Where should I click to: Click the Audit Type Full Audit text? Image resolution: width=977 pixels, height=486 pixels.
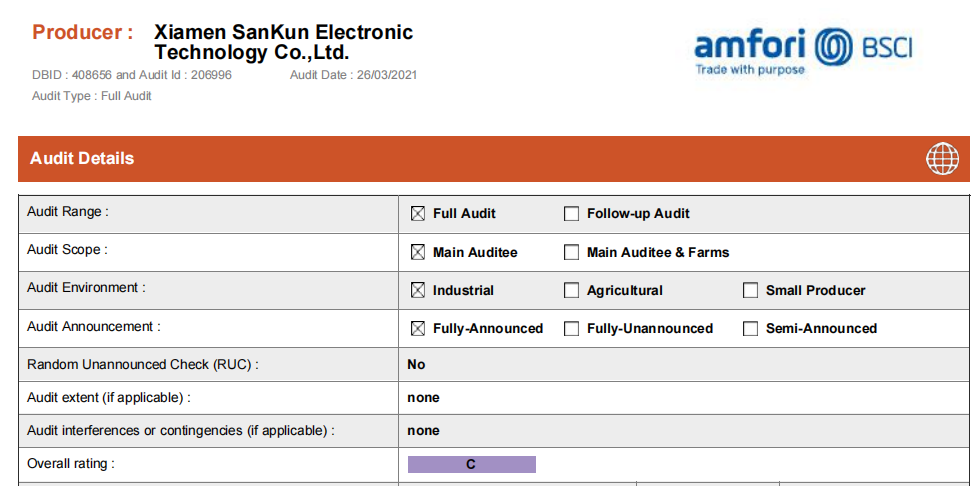(91, 96)
